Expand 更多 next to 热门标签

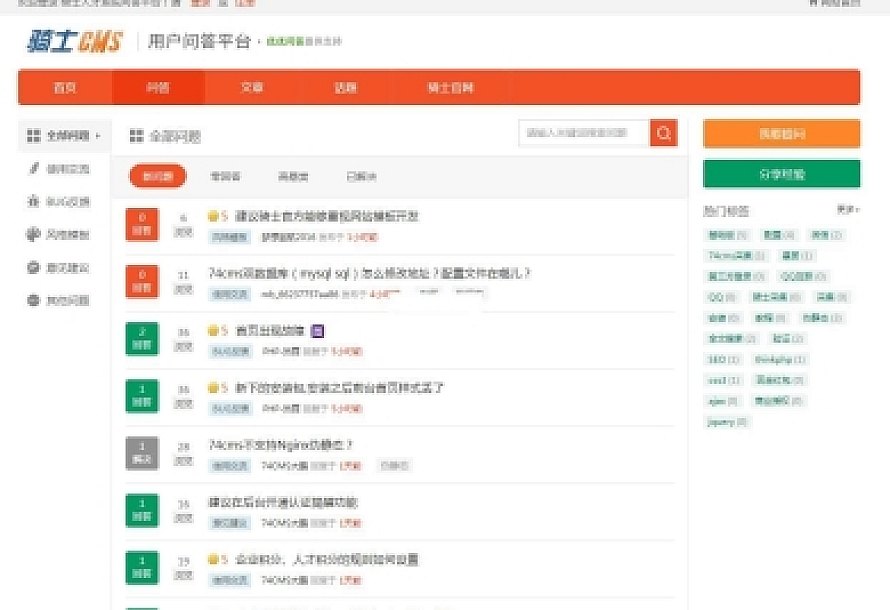(x=847, y=210)
